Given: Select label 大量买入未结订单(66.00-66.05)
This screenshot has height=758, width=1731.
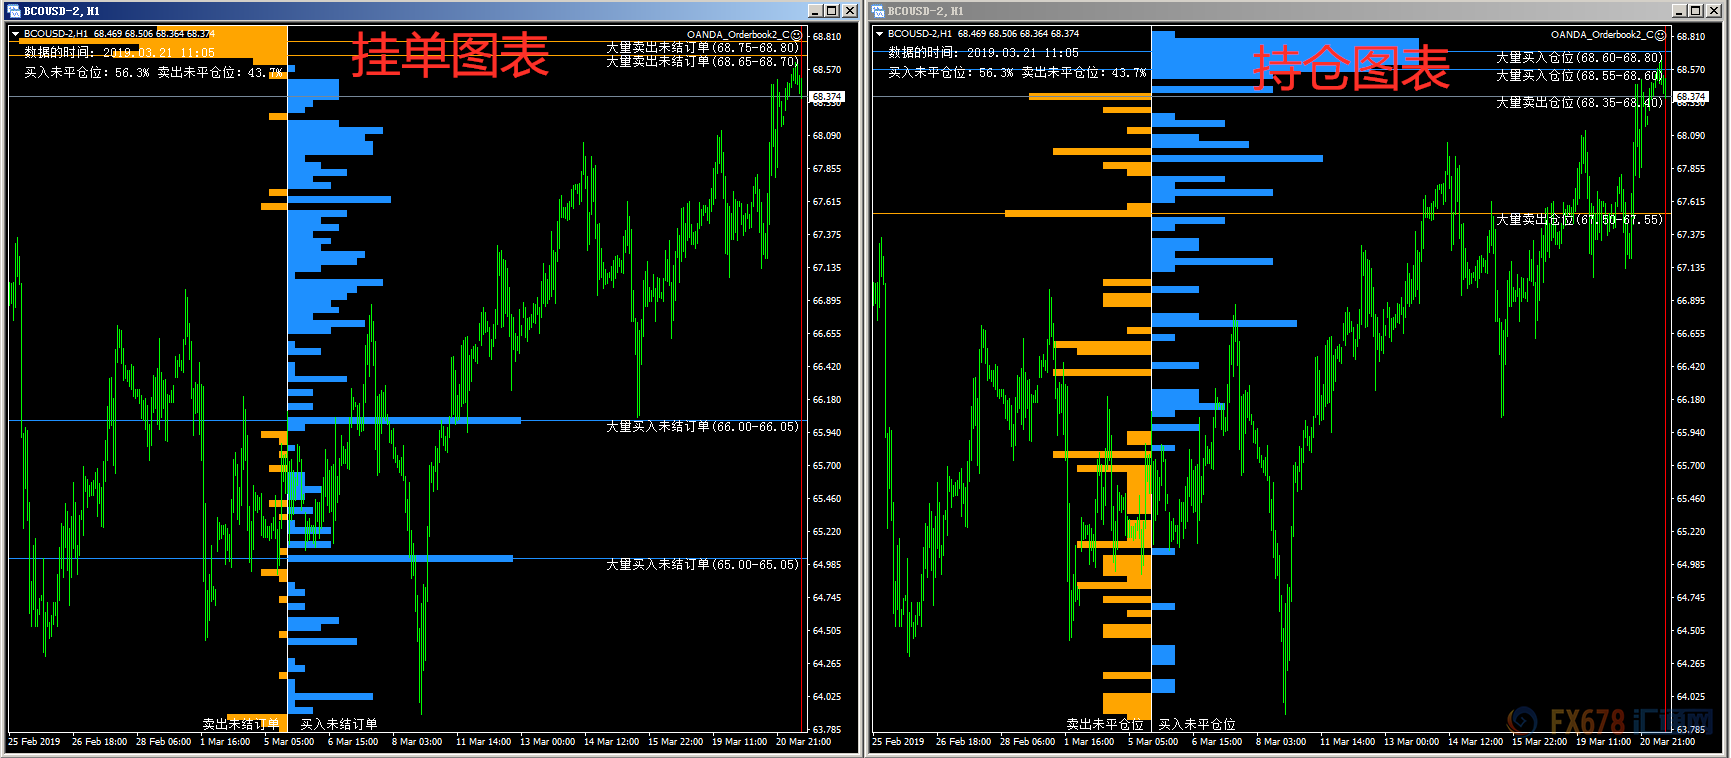Looking at the screenshot, I should pos(703,427).
